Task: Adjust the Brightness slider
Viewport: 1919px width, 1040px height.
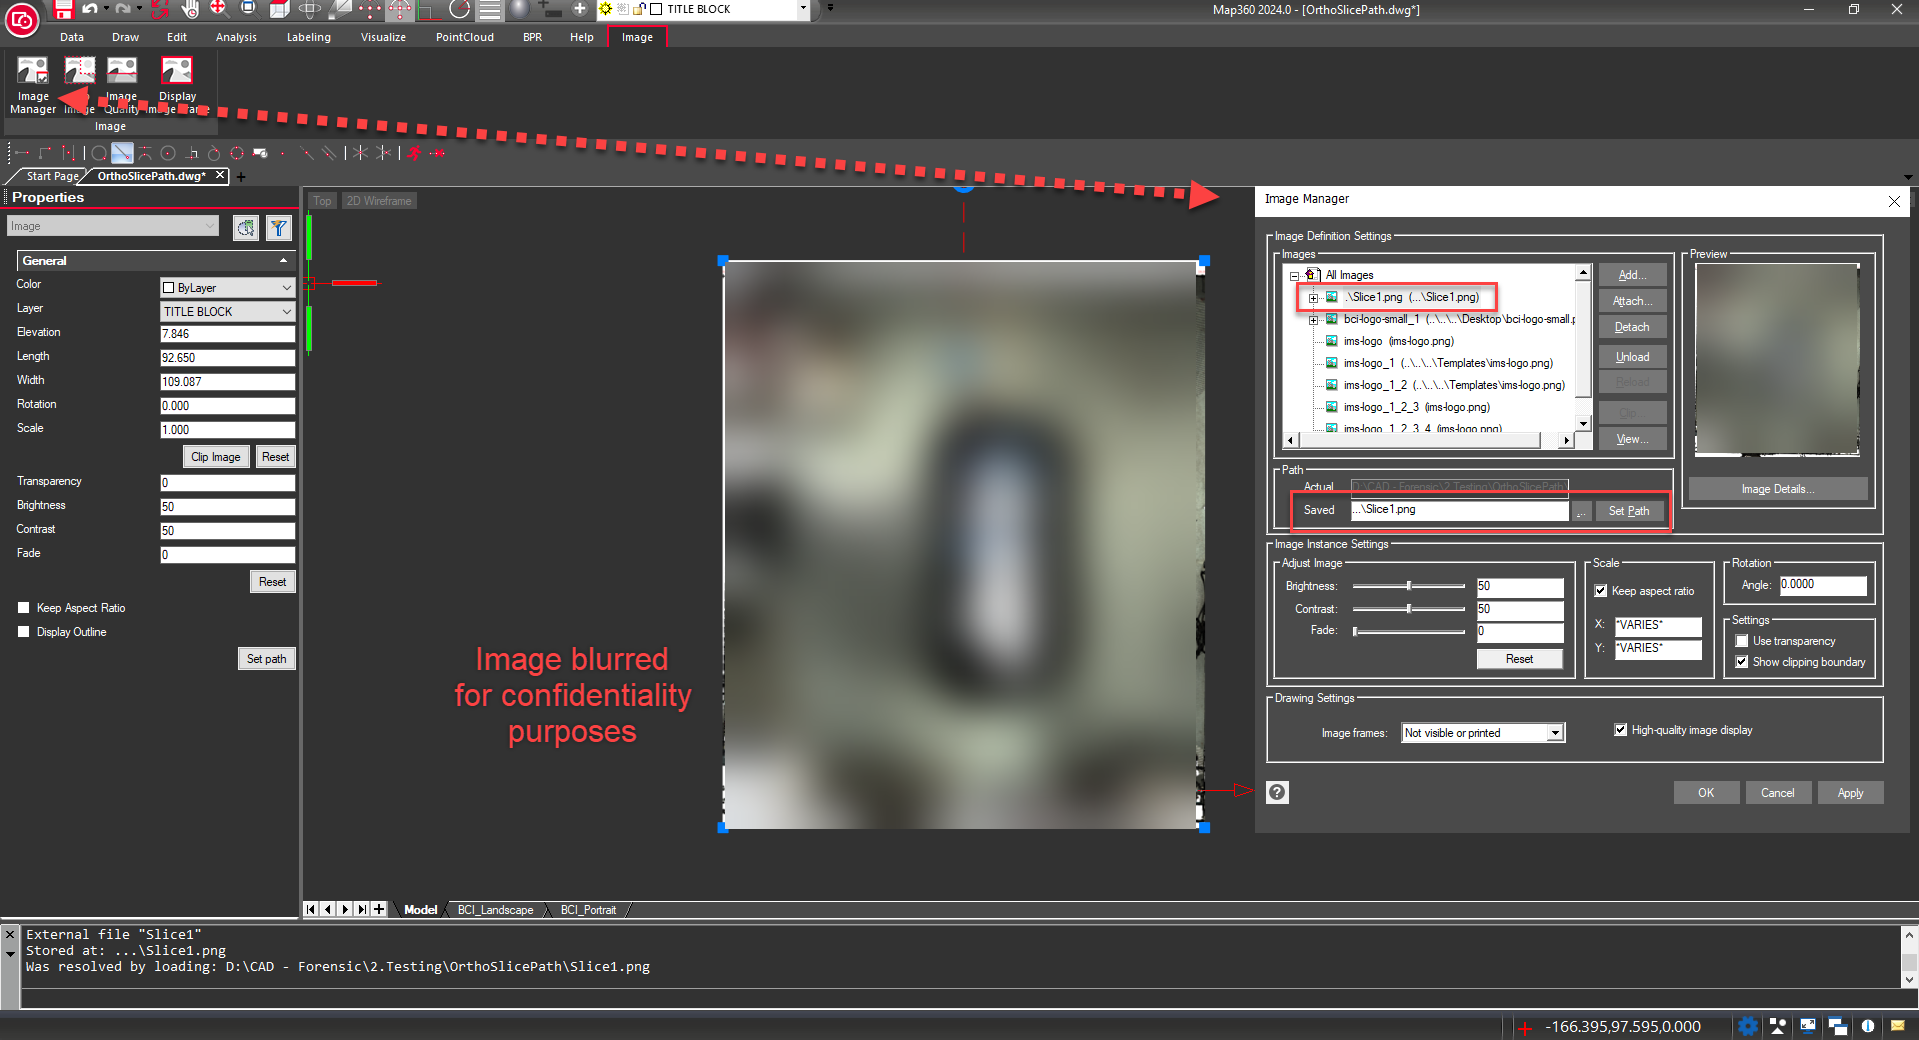Action: coord(1409,586)
